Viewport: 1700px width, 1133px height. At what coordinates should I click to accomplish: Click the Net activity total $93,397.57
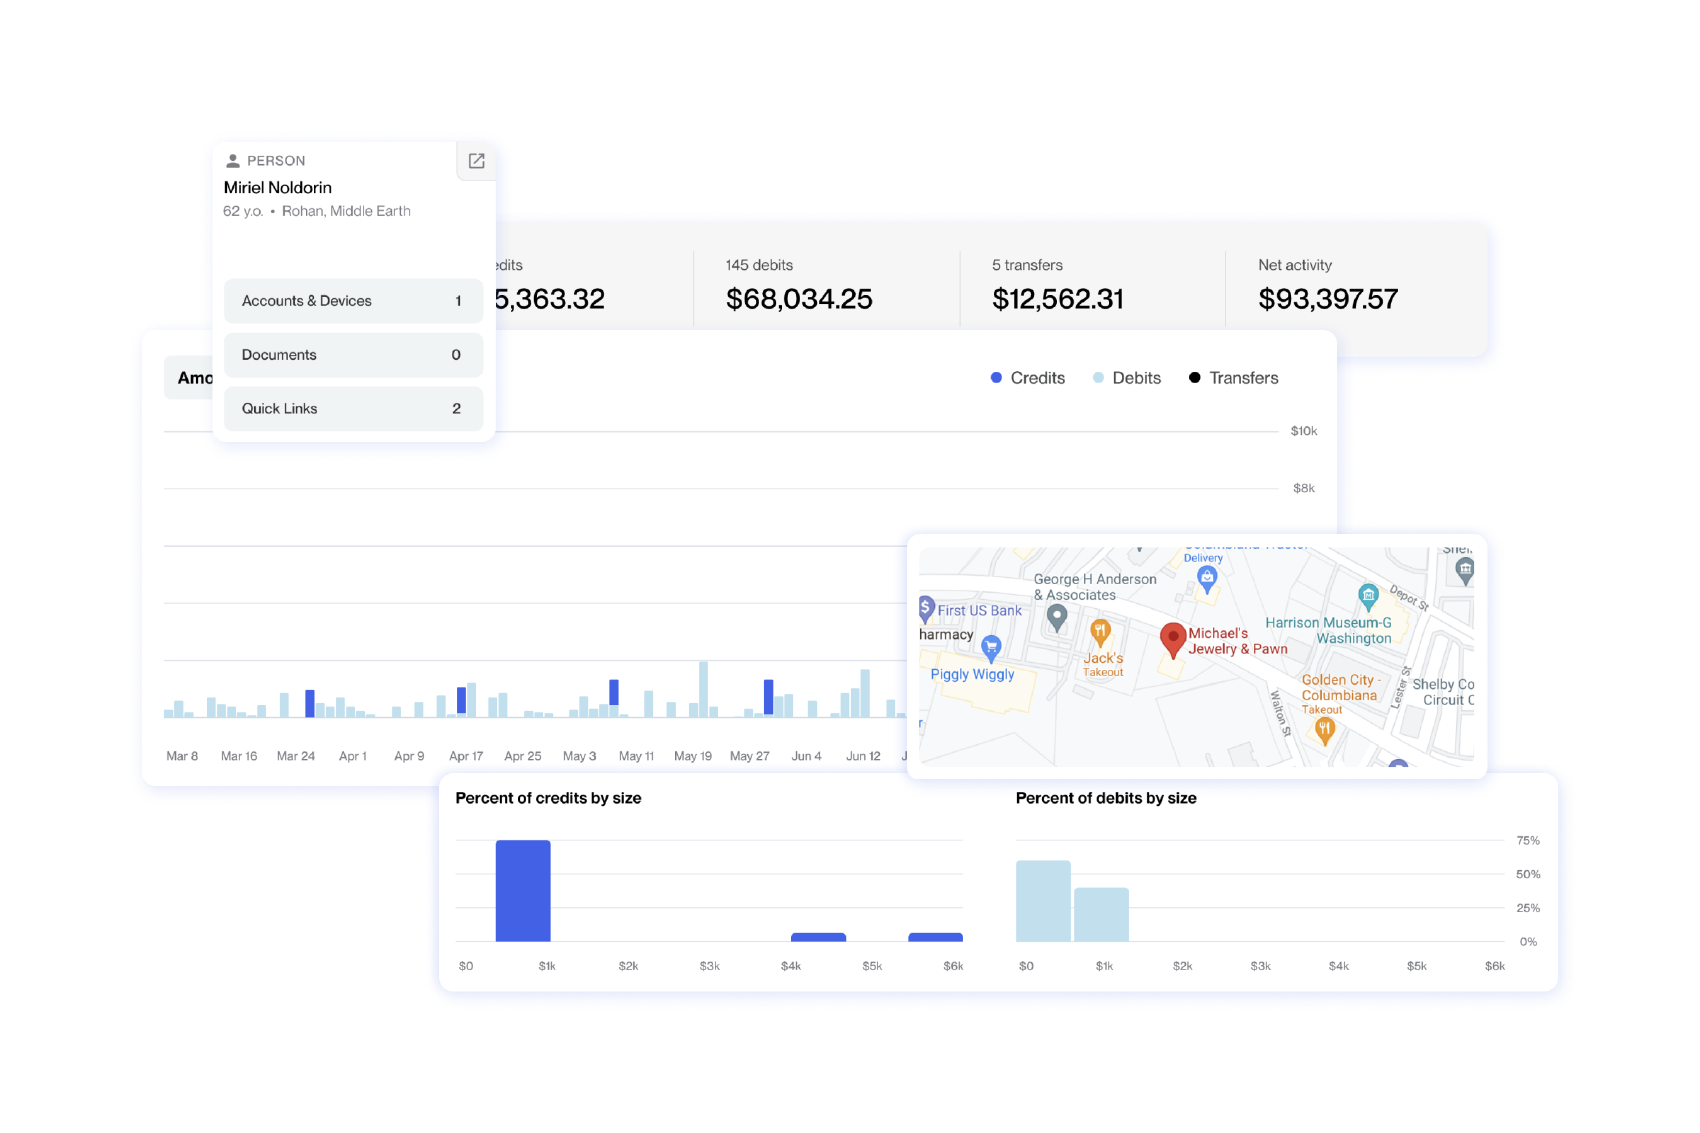coord(1327,299)
